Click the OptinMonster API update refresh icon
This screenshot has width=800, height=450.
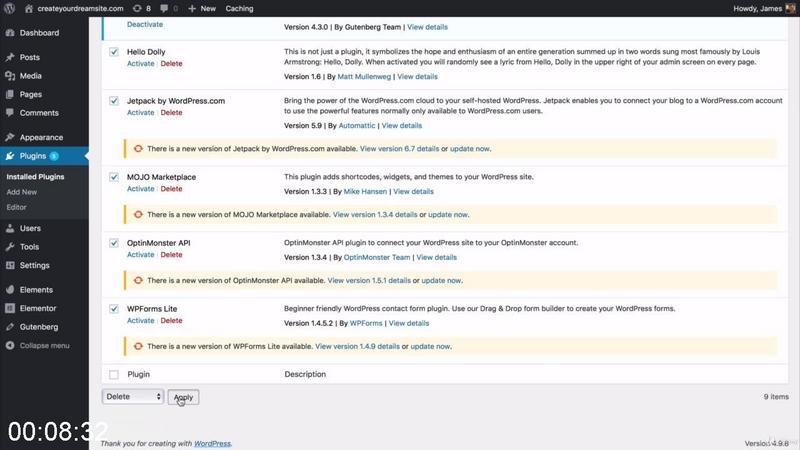click(138, 281)
